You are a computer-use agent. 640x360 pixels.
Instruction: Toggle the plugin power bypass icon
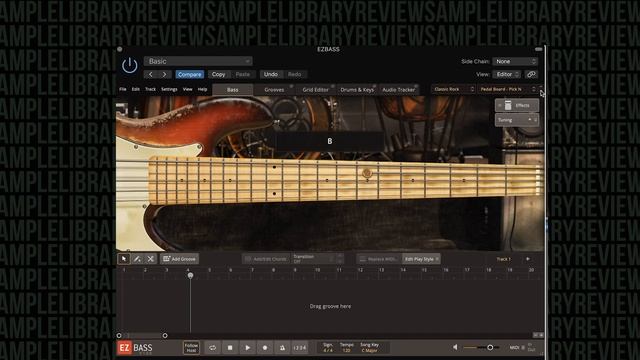coord(129,65)
